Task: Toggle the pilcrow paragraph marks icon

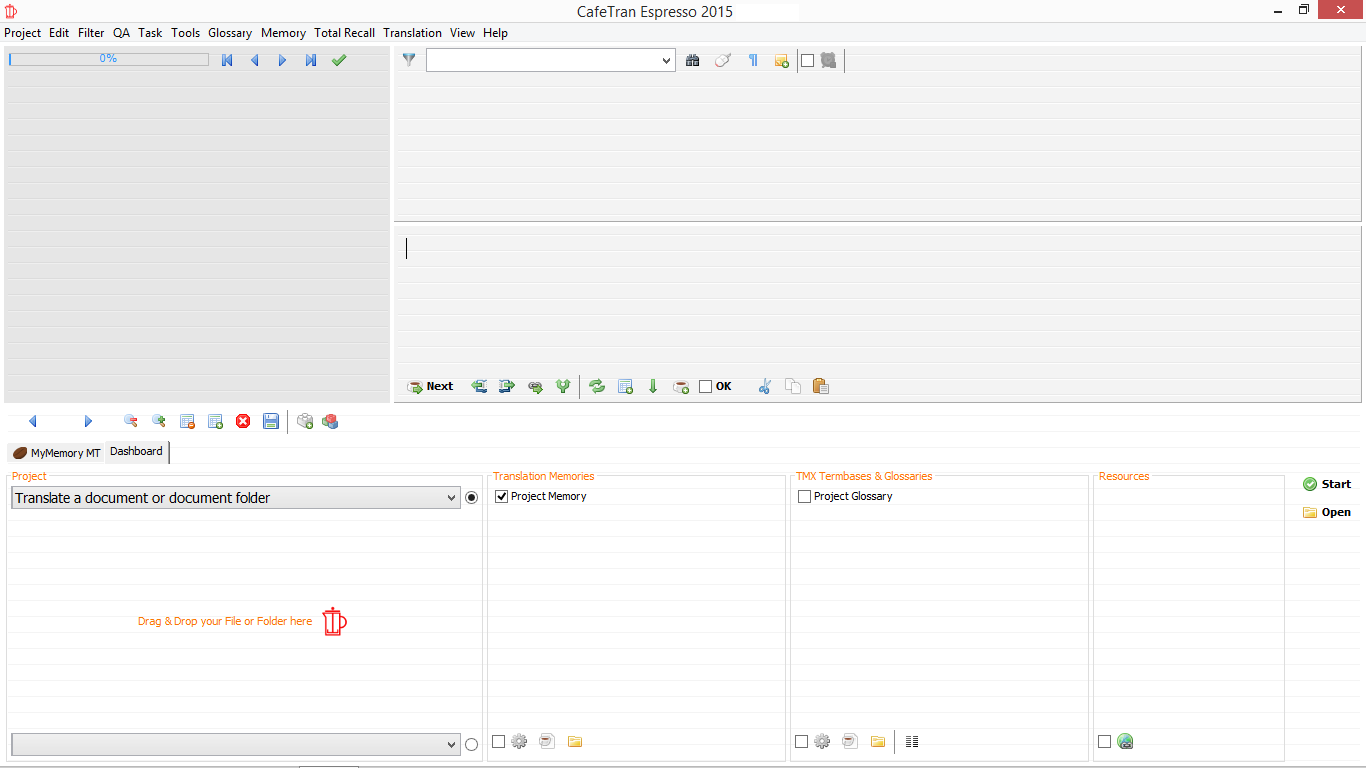Action: coord(753,61)
